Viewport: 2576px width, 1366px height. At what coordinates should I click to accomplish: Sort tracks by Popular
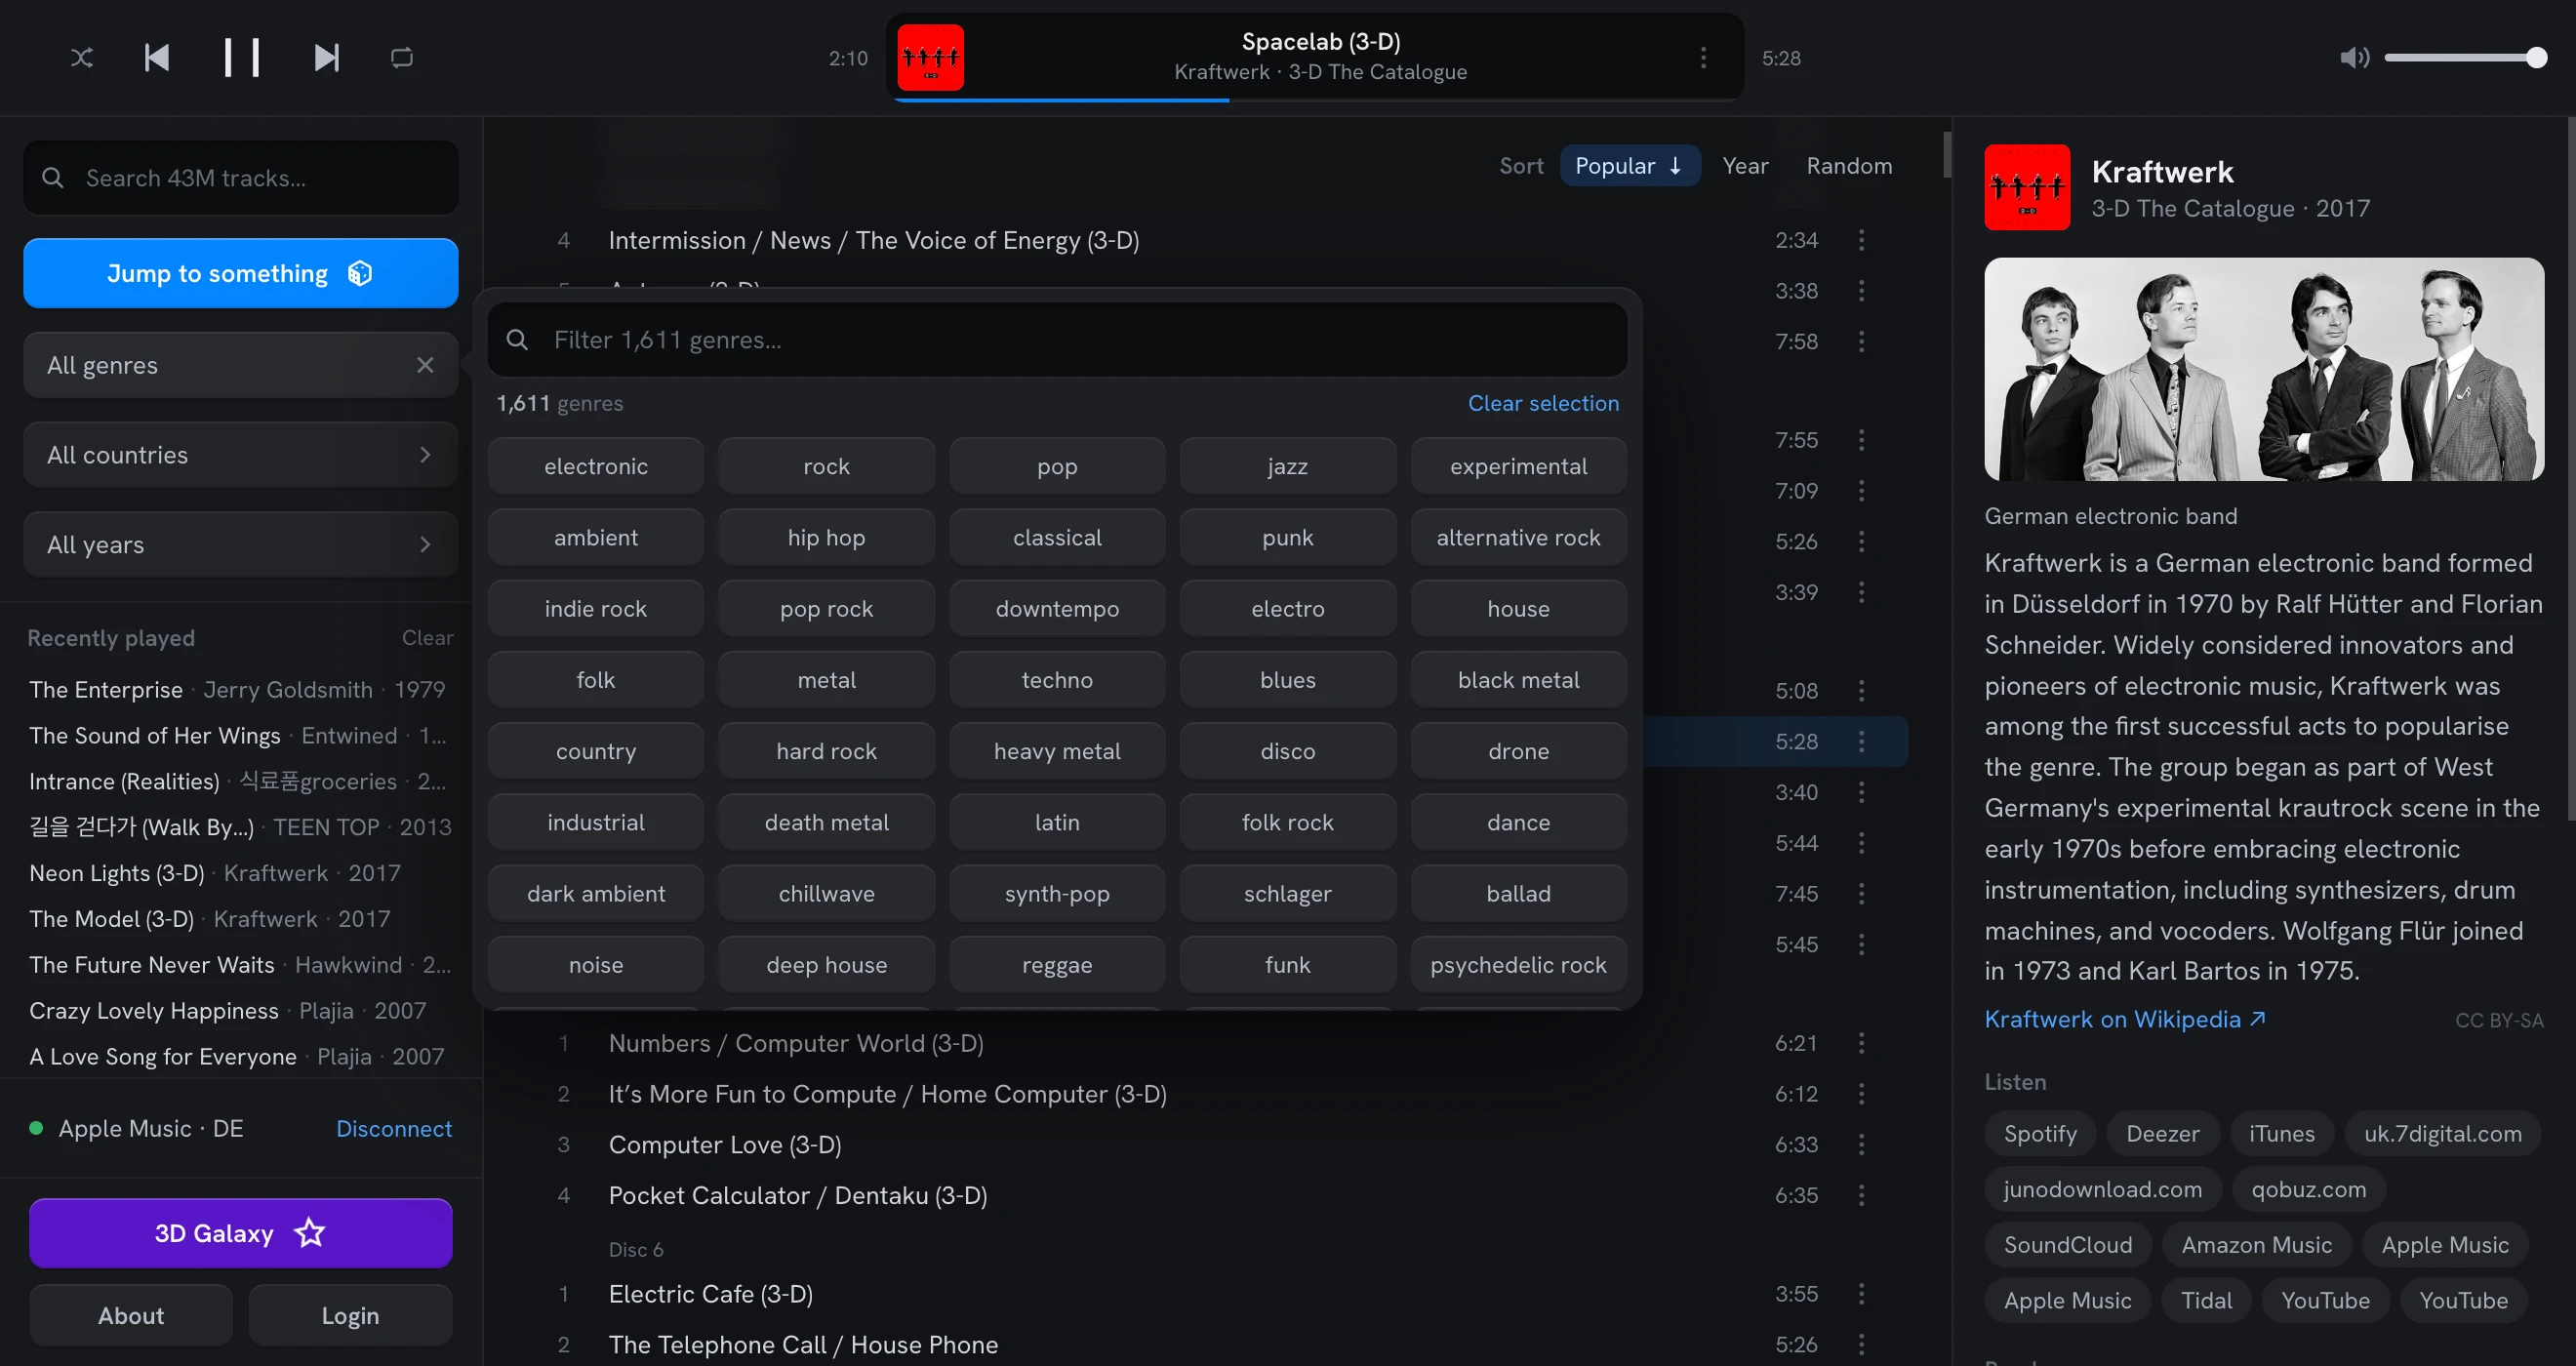pyautogui.click(x=1629, y=166)
